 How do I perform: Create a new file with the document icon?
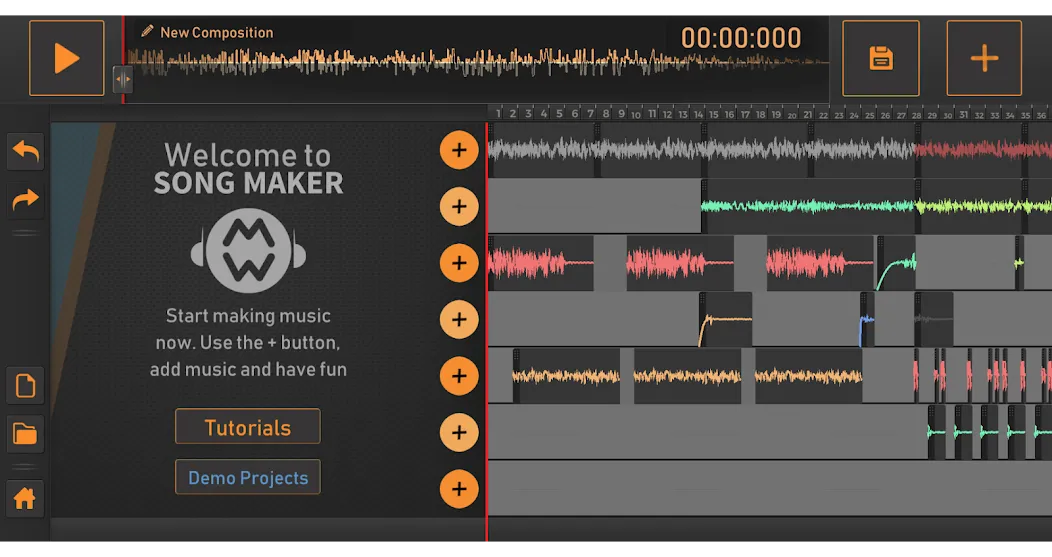tap(25, 386)
